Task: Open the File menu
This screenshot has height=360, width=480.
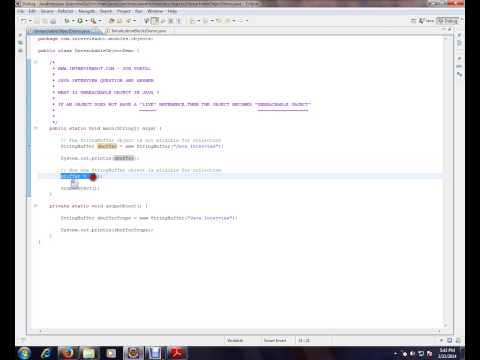Action: [x=20, y=11]
